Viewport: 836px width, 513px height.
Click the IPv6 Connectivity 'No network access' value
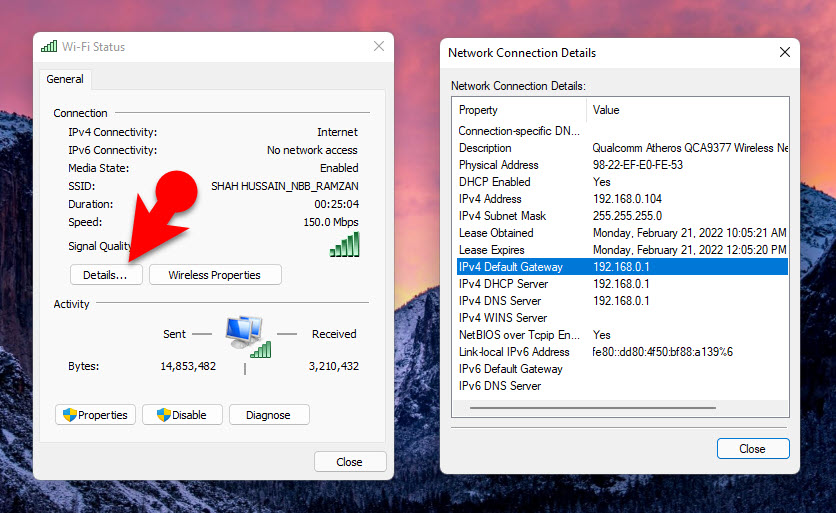pyautogui.click(x=312, y=150)
